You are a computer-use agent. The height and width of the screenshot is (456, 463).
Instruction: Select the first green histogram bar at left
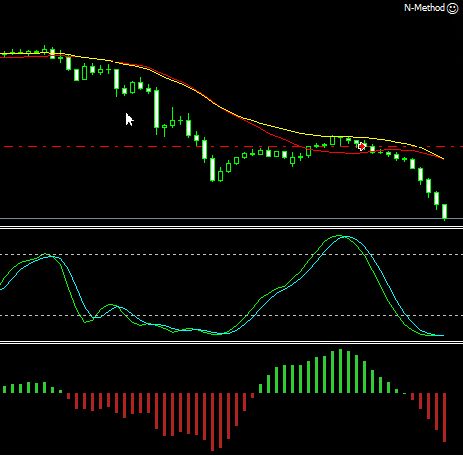point(4,389)
